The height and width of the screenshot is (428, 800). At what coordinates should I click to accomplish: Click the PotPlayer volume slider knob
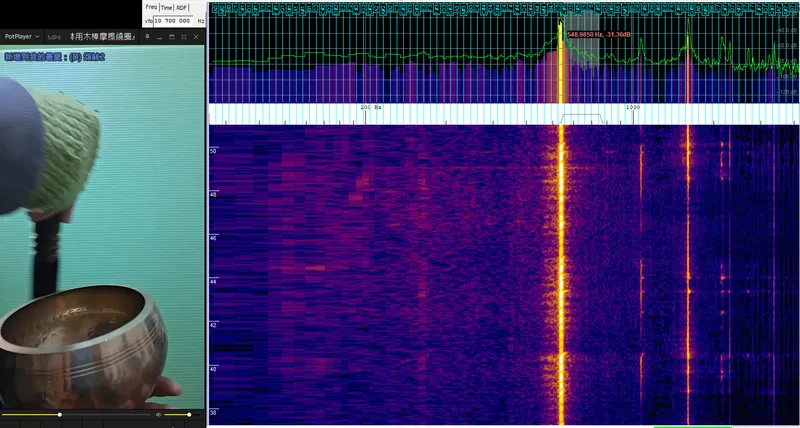(189, 415)
